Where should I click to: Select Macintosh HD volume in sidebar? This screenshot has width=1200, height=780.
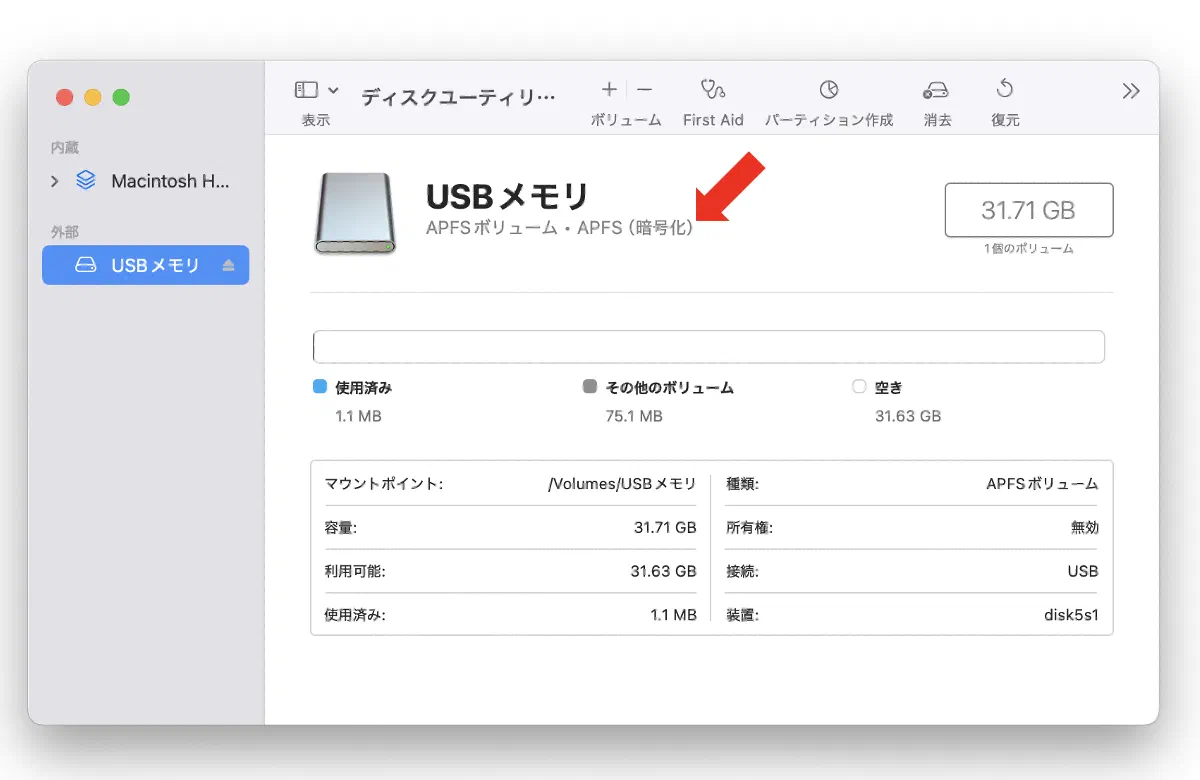(x=145, y=182)
